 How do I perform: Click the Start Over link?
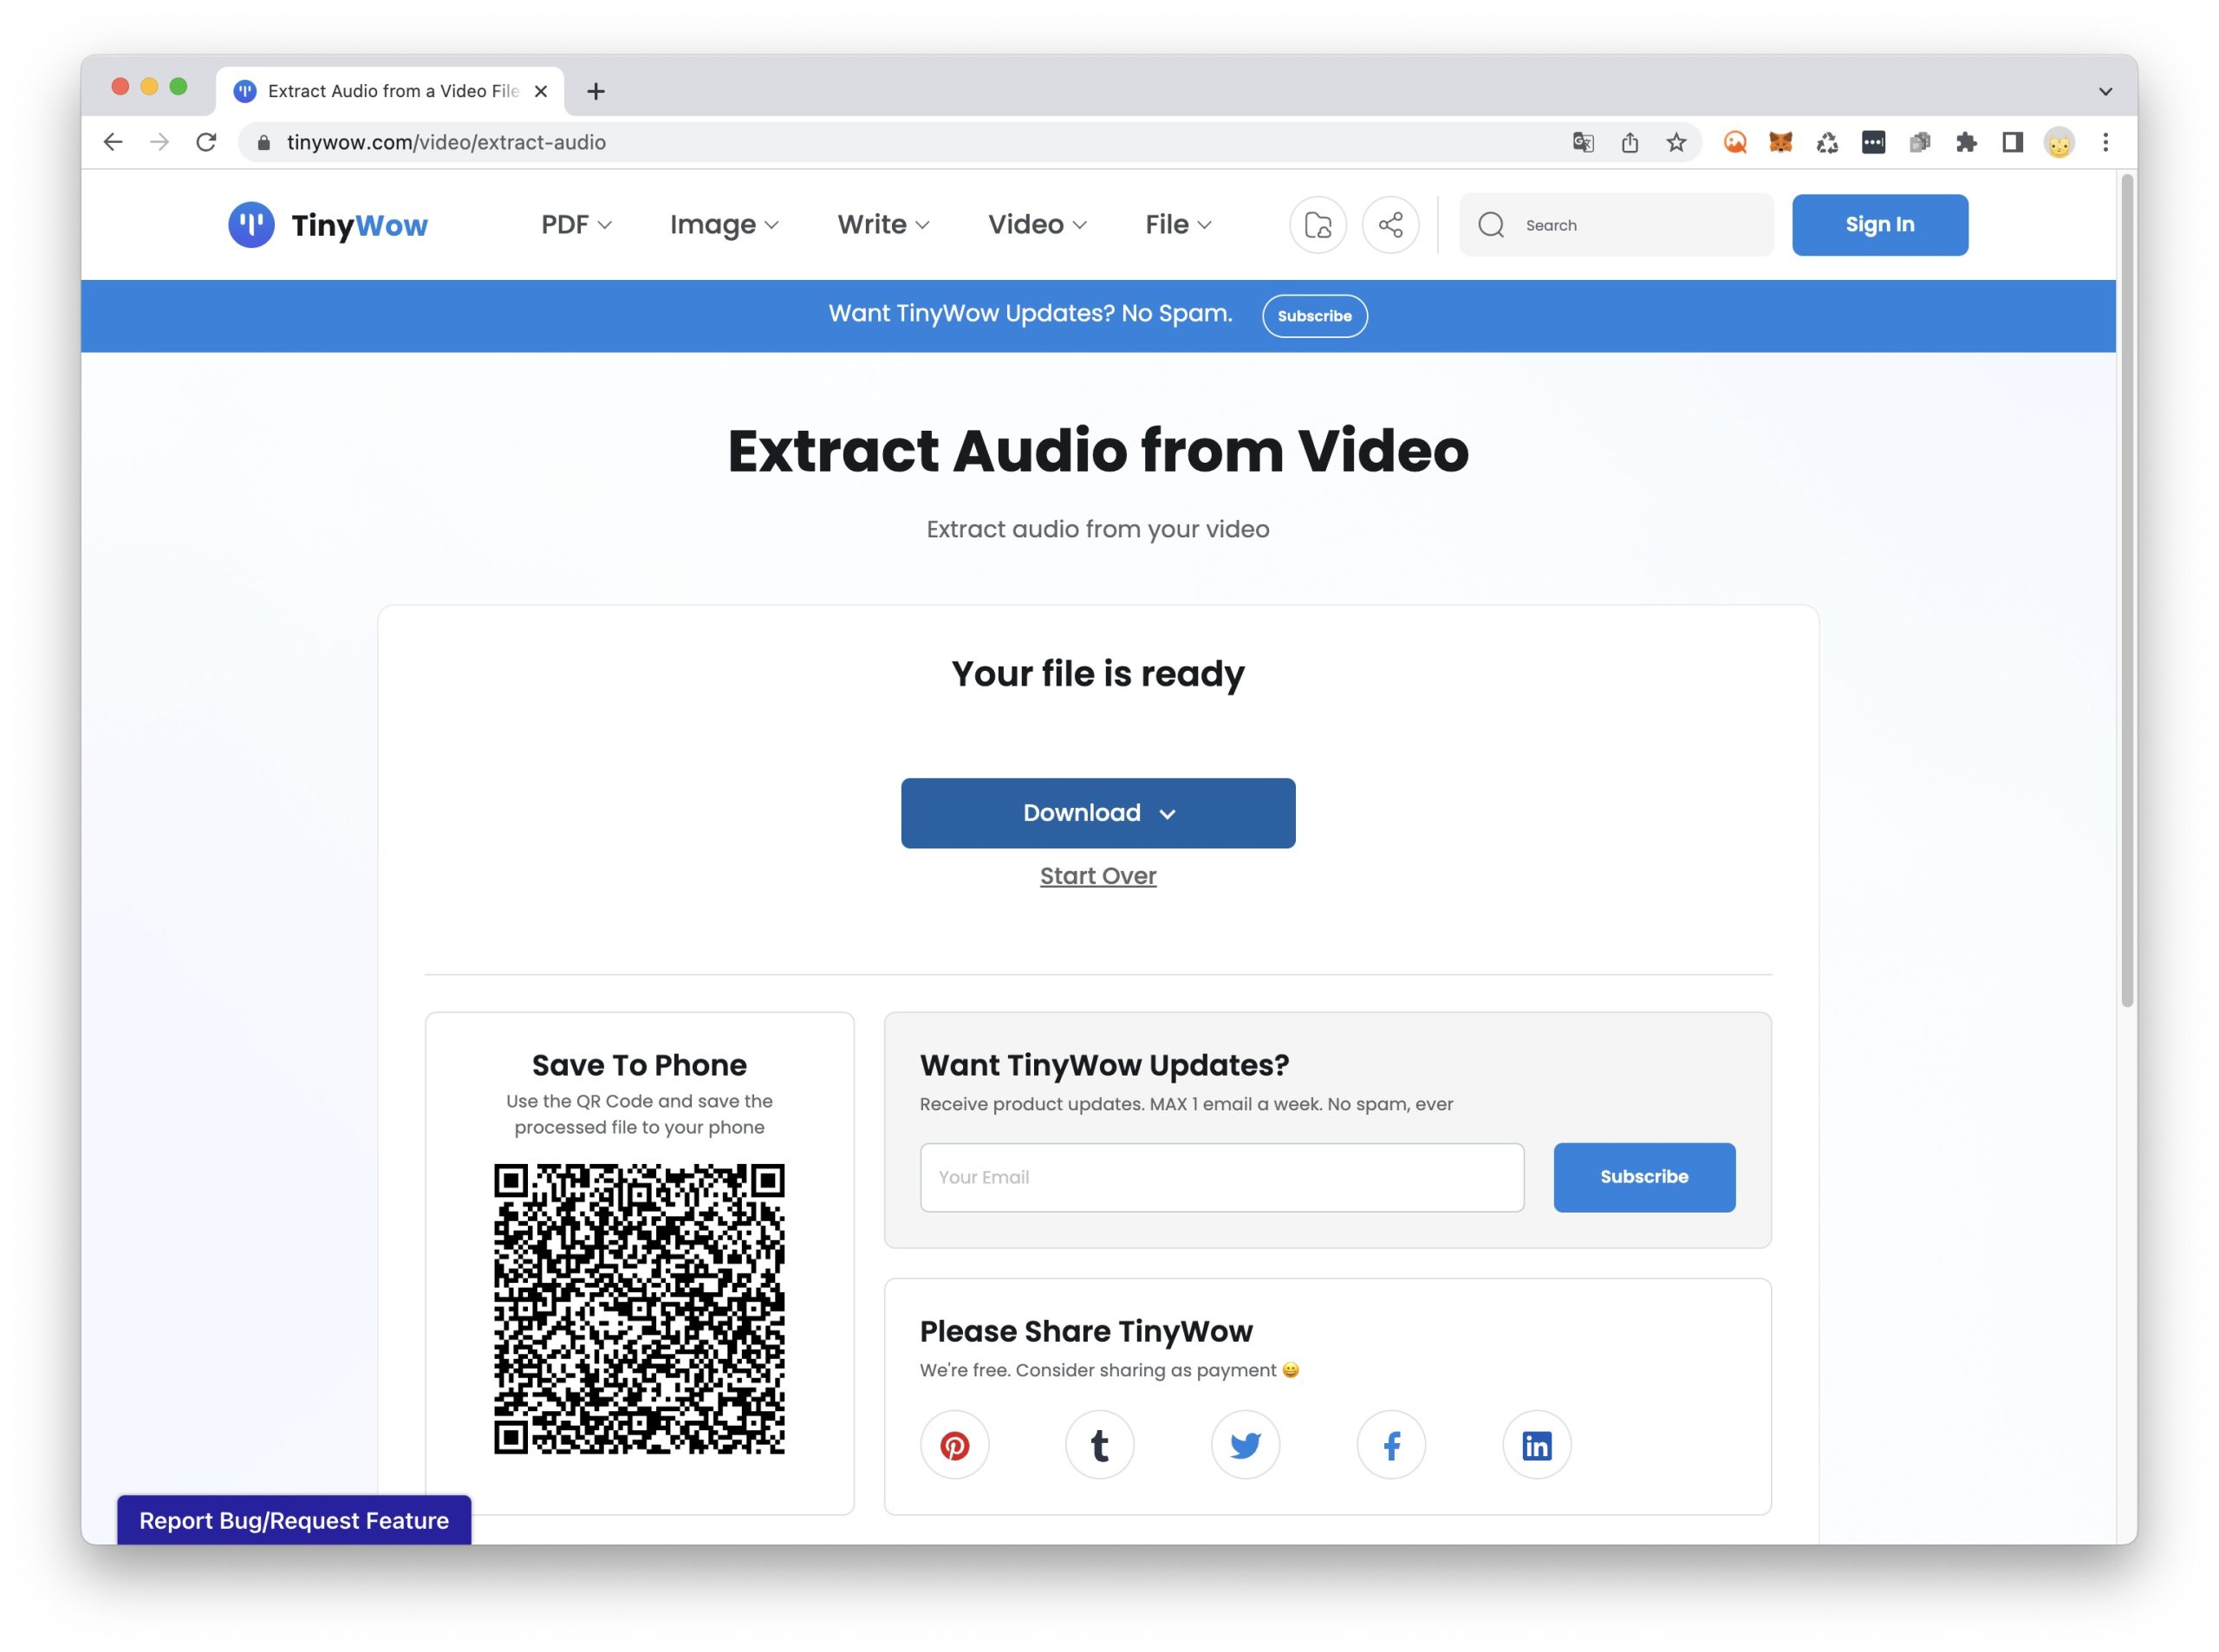1098,876
